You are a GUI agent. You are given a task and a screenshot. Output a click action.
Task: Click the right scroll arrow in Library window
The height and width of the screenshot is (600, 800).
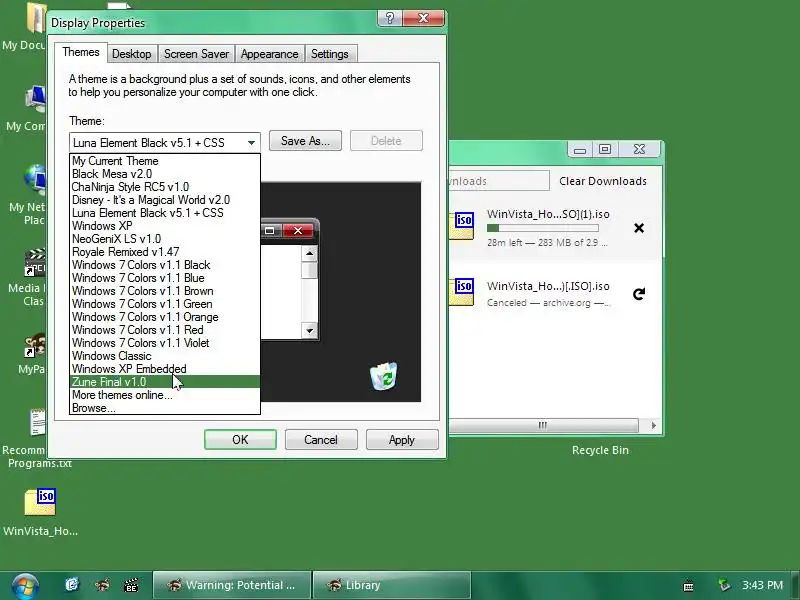tap(654, 426)
